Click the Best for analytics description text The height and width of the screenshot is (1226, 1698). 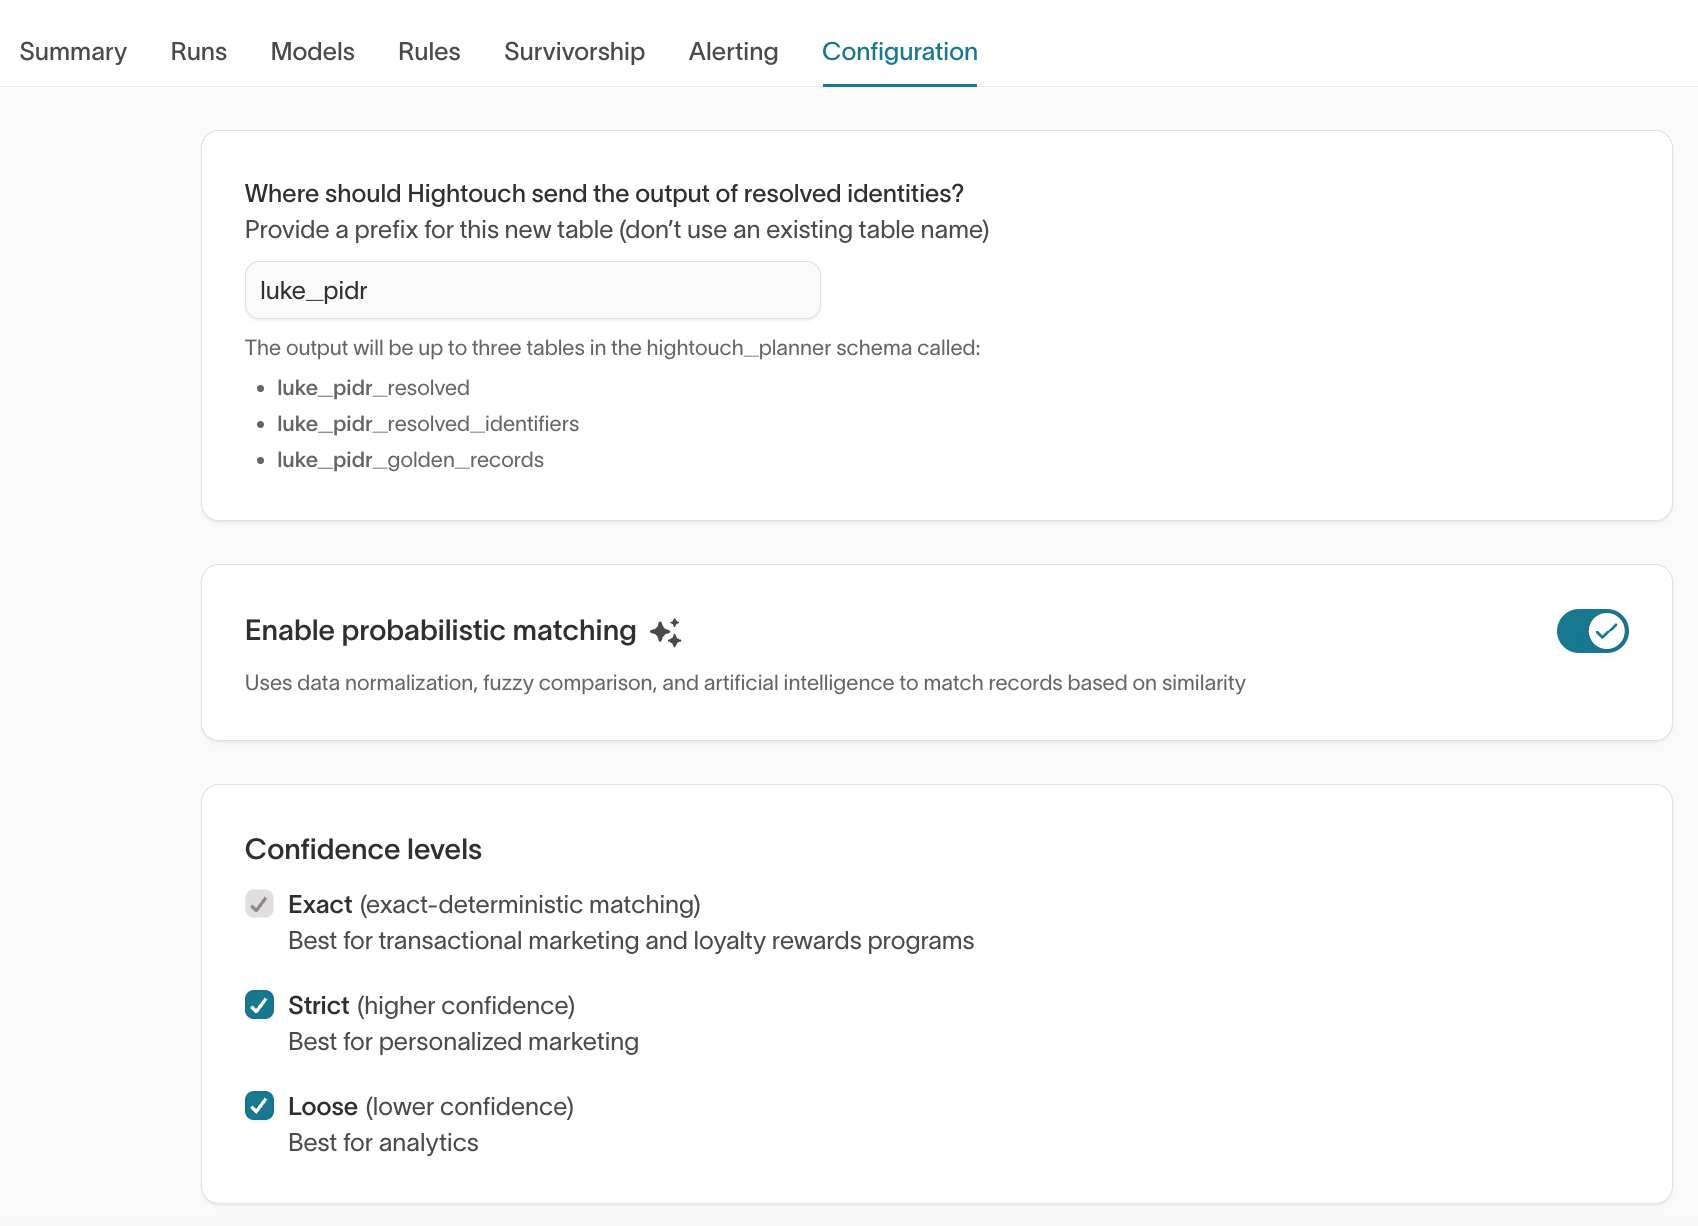[383, 1142]
